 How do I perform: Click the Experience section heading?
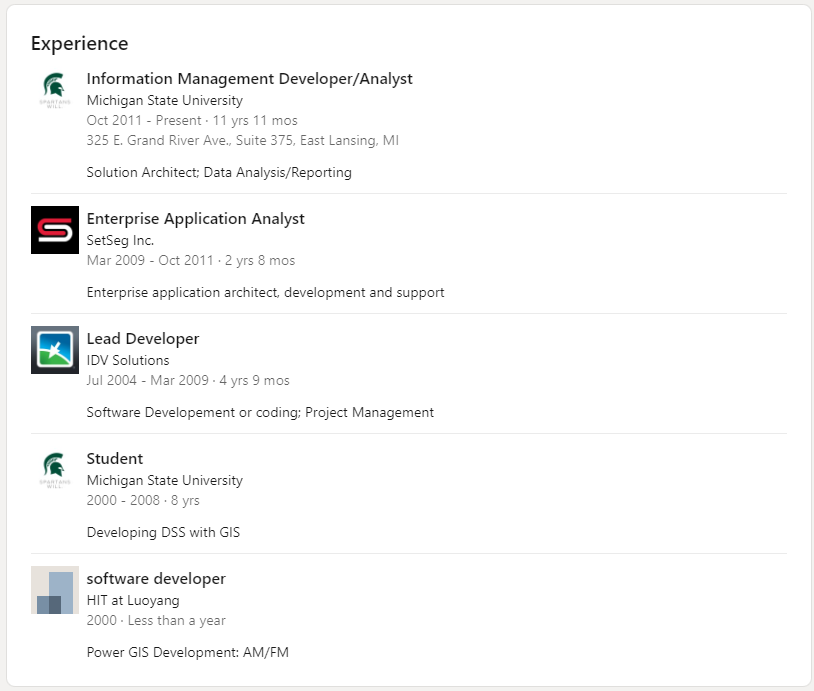(79, 44)
